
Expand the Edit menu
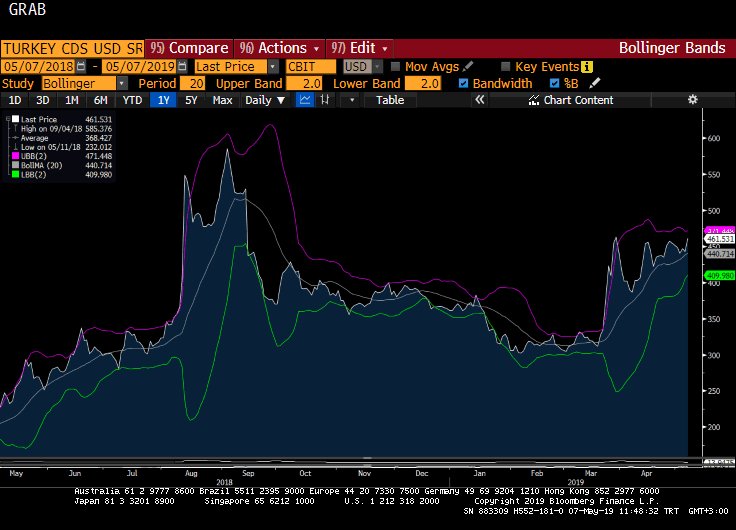[x=360, y=48]
